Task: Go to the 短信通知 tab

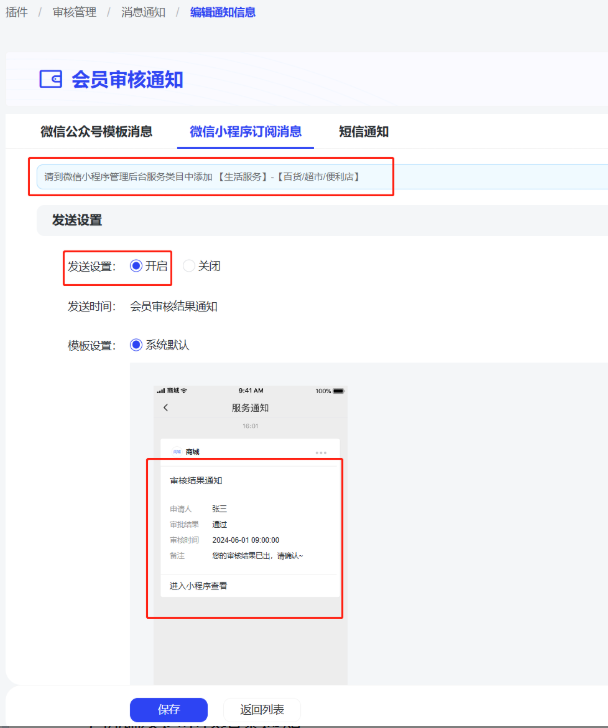Action: pos(363,131)
